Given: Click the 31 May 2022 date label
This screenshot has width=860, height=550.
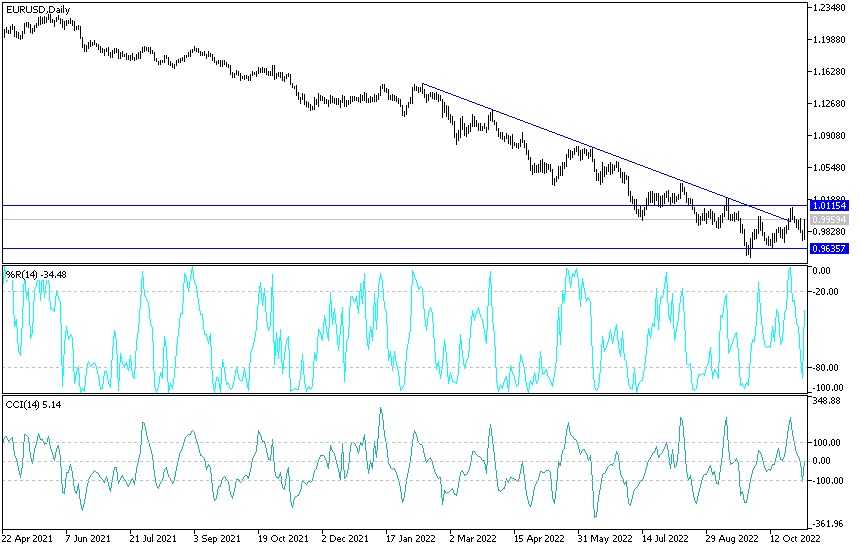Looking at the screenshot, I should [605, 538].
